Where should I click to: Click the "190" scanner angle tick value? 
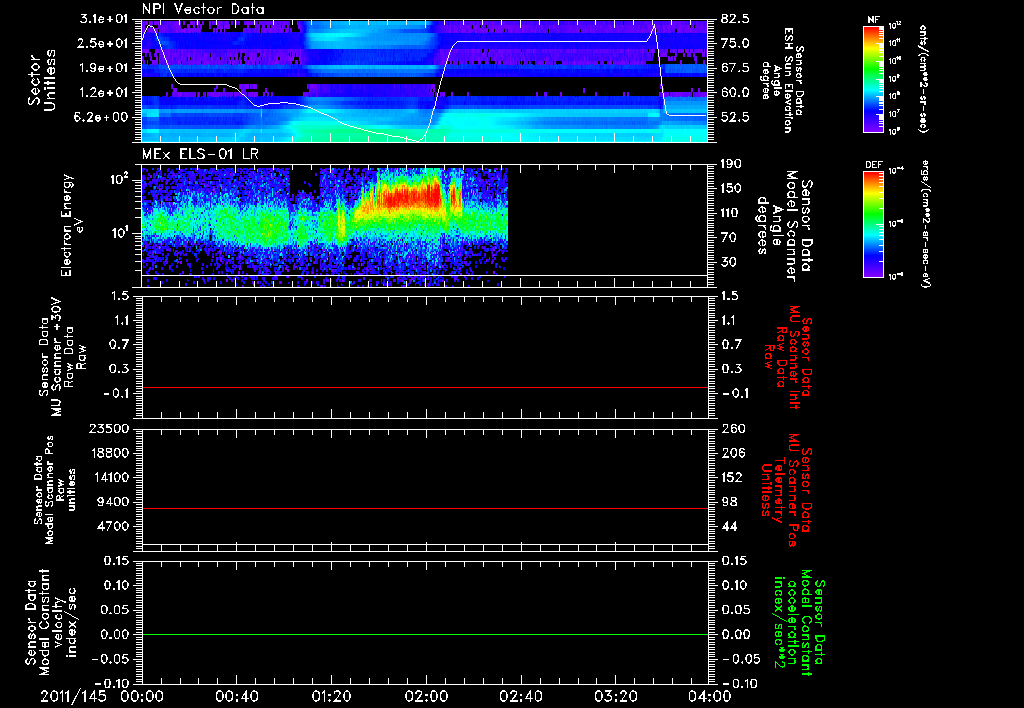pyautogui.click(x=731, y=164)
